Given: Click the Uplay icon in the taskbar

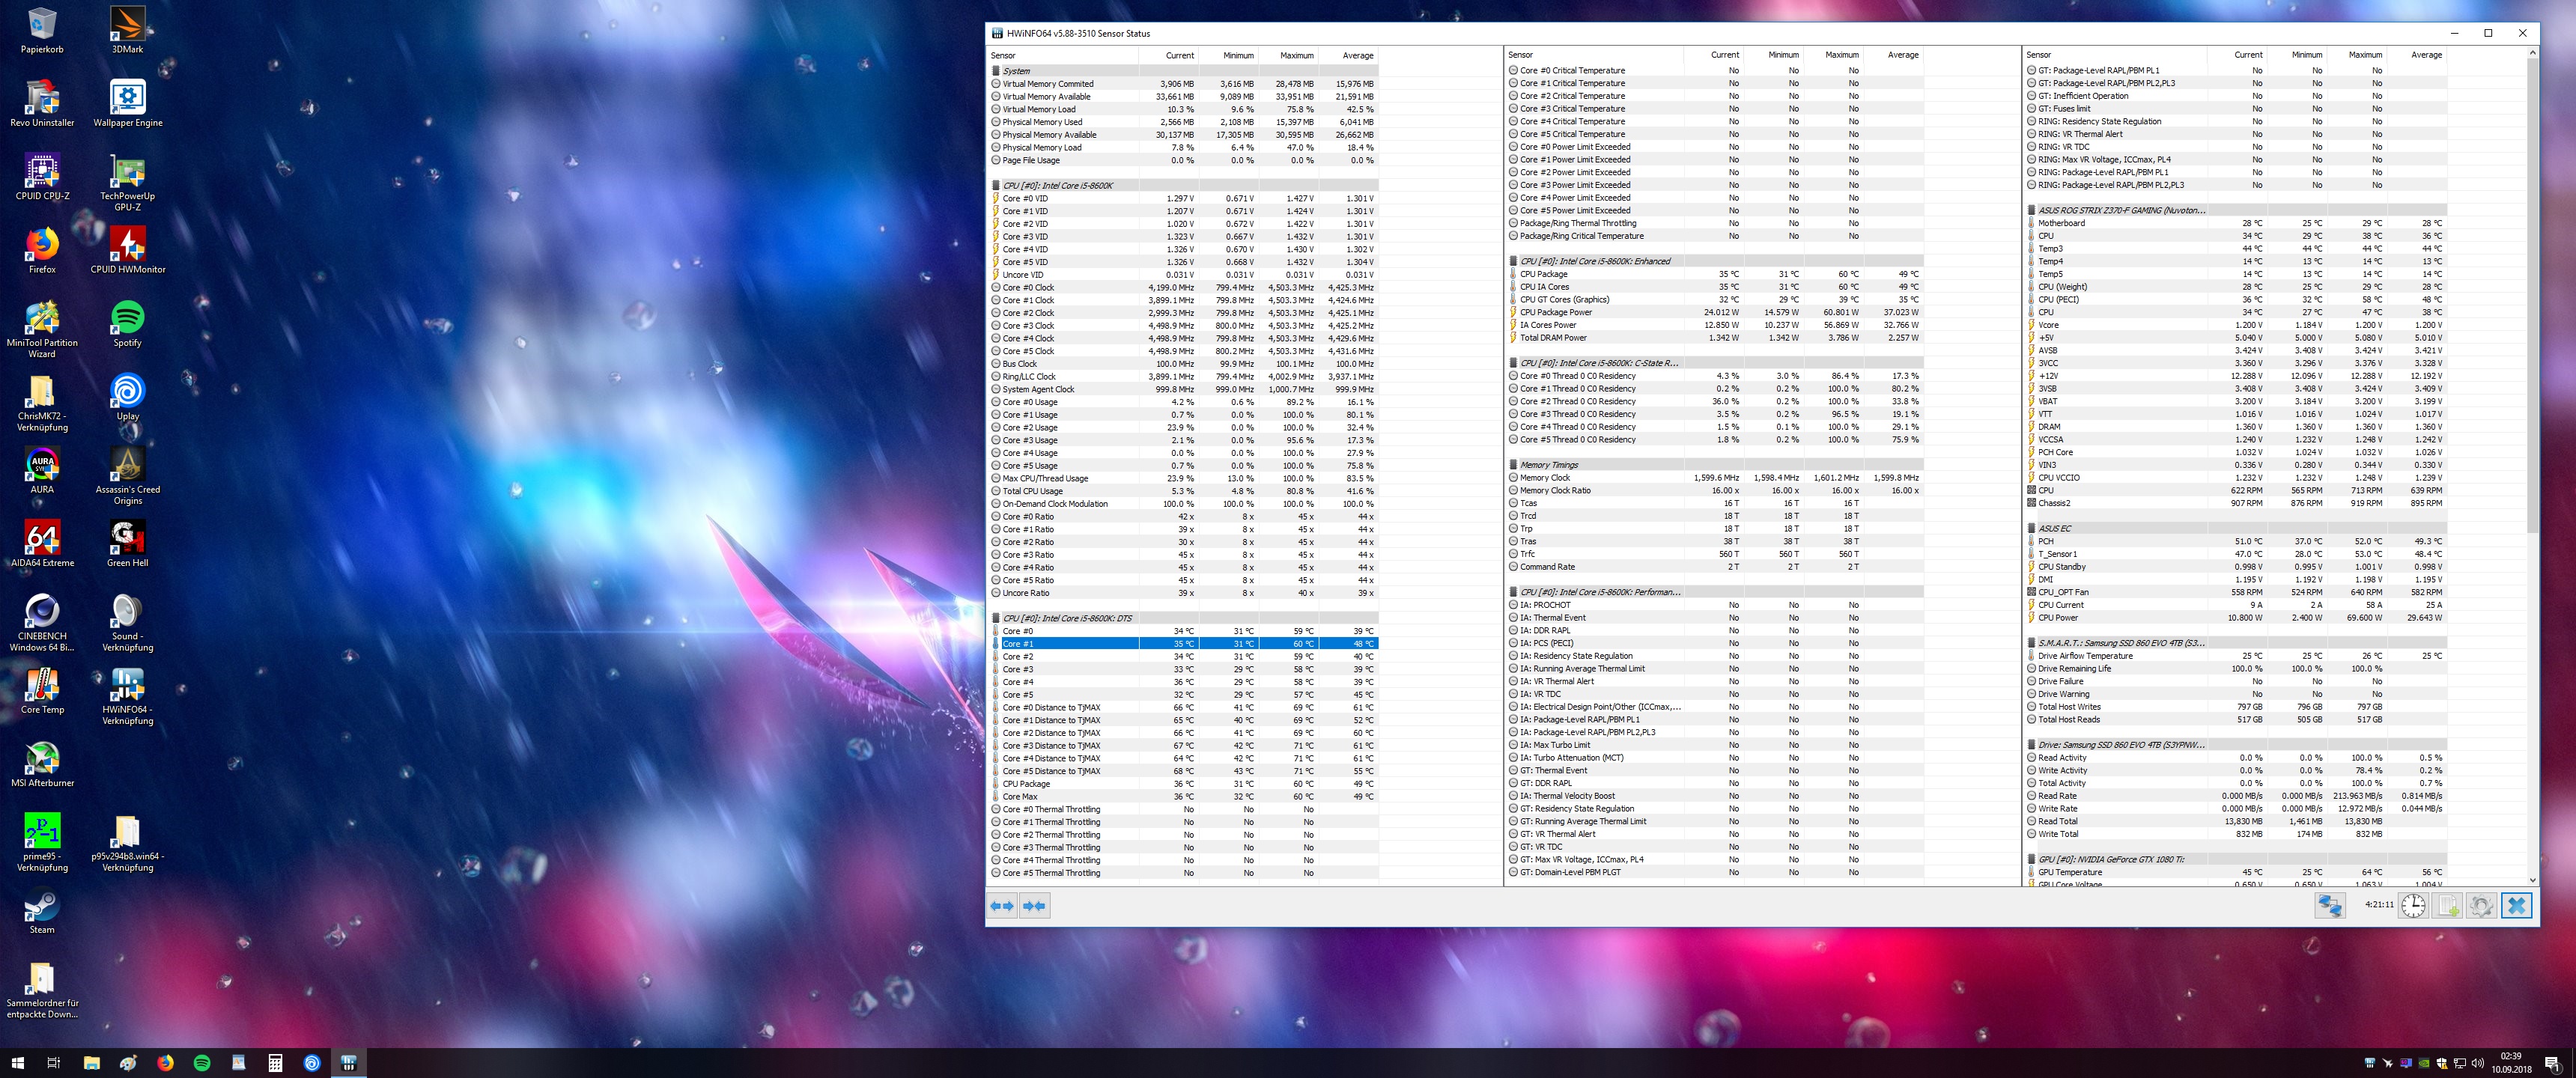Looking at the screenshot, I should [312, 1063].
